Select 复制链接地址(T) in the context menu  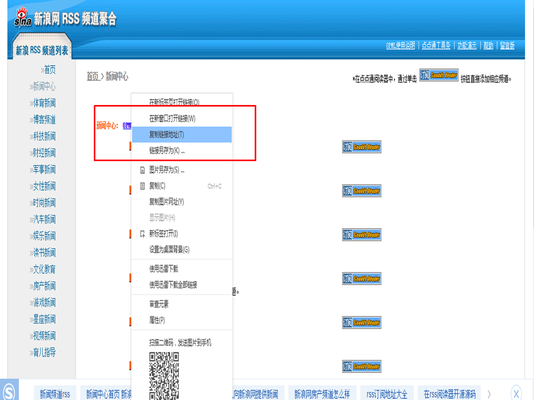click(182, 134)
